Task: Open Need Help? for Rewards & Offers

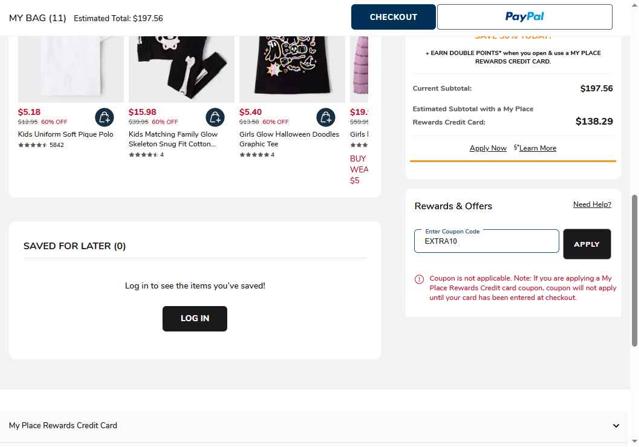Action: 591,205
